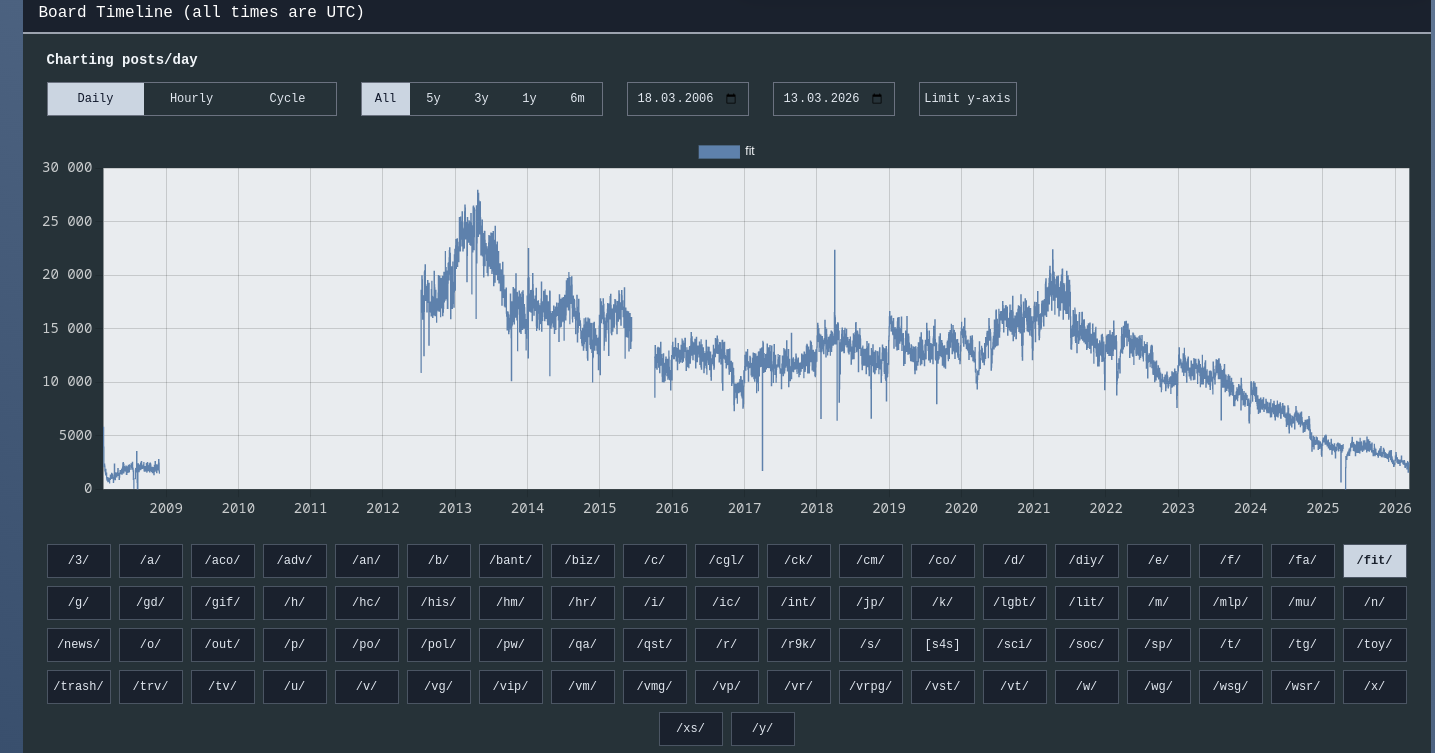Select the All time range
Viewport: 1435px width, 753px height.
tap(386, 99)
